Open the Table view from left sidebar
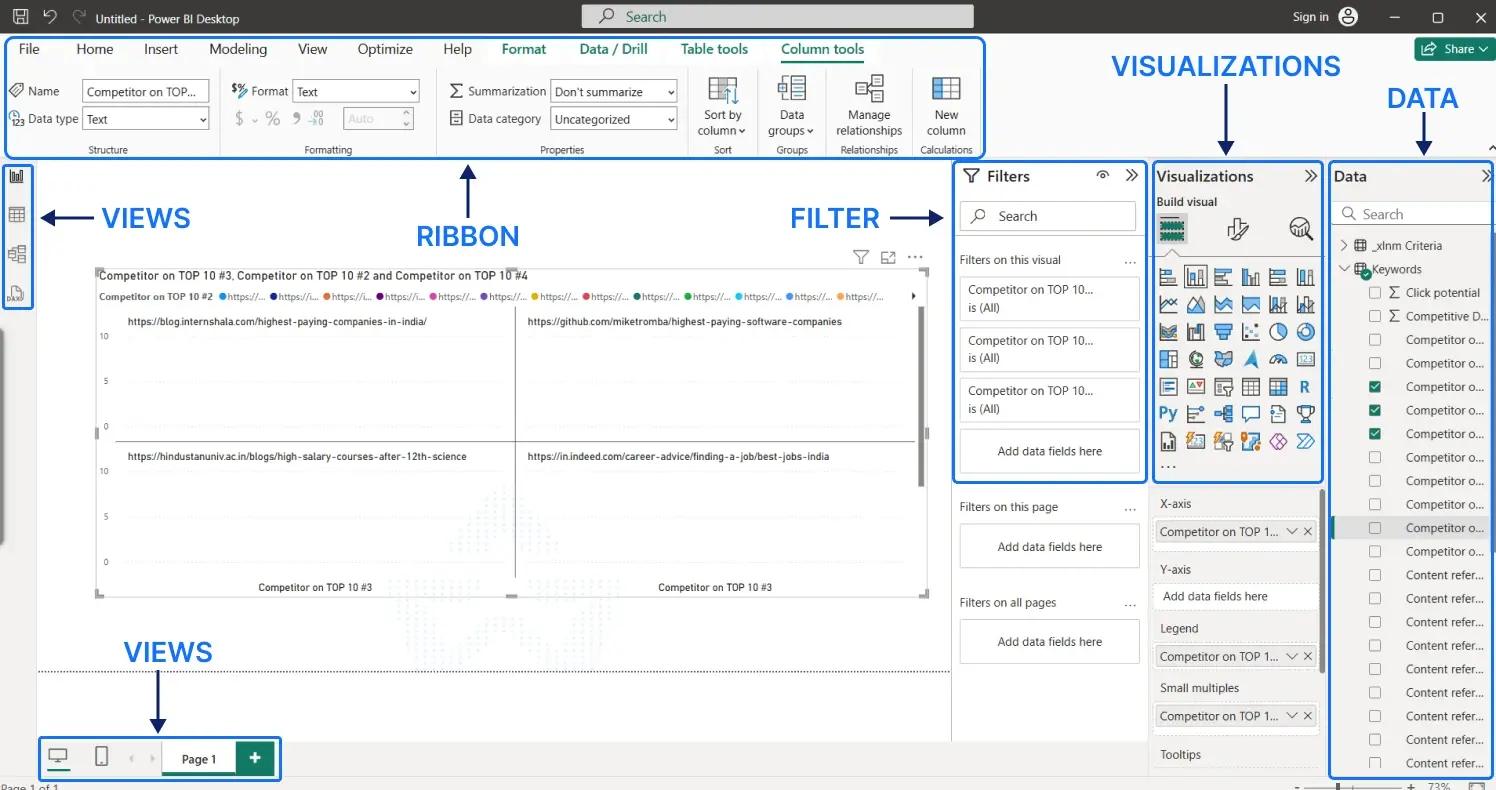1496x790 pixels. tap(17, 214)
